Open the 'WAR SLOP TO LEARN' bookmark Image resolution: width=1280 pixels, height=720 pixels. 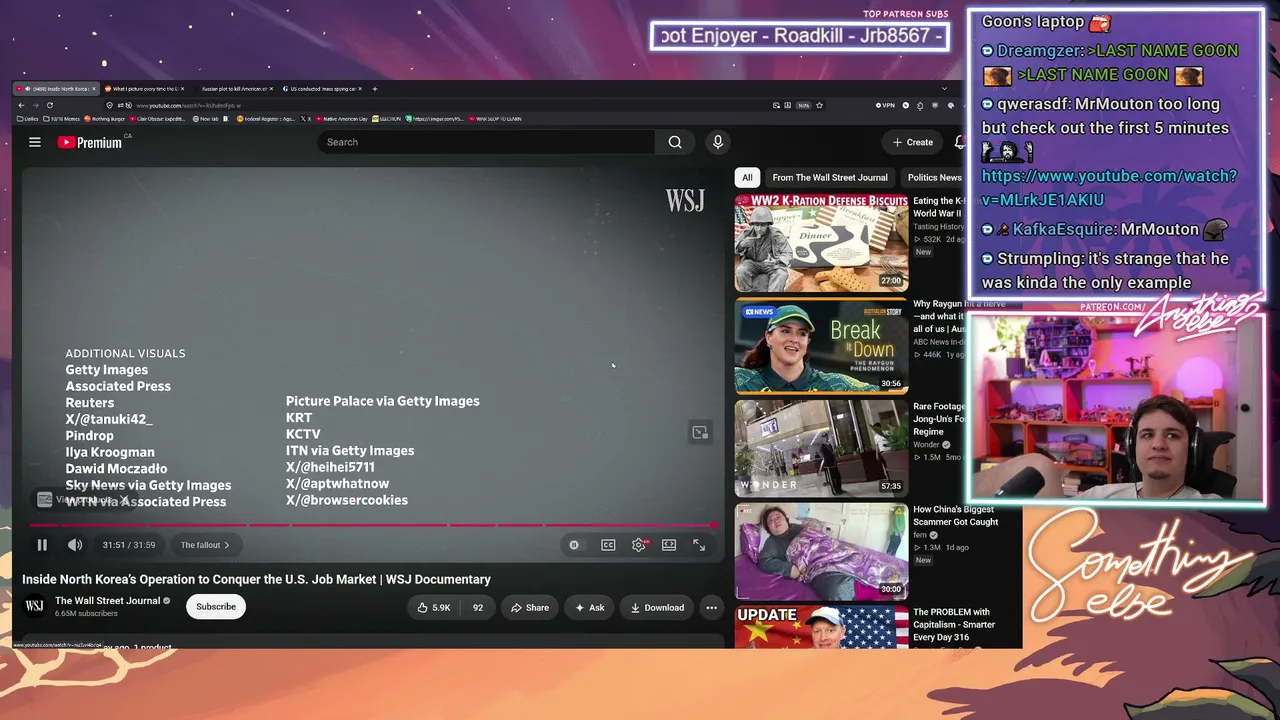click(495, 119)
